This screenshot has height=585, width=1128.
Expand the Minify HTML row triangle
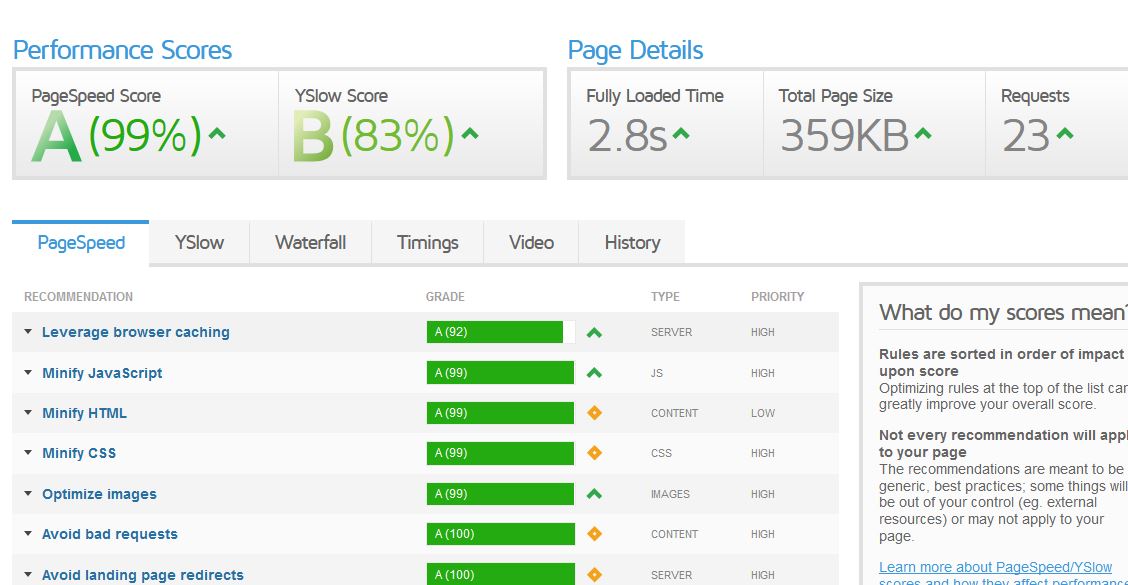[x=28, y=413]
